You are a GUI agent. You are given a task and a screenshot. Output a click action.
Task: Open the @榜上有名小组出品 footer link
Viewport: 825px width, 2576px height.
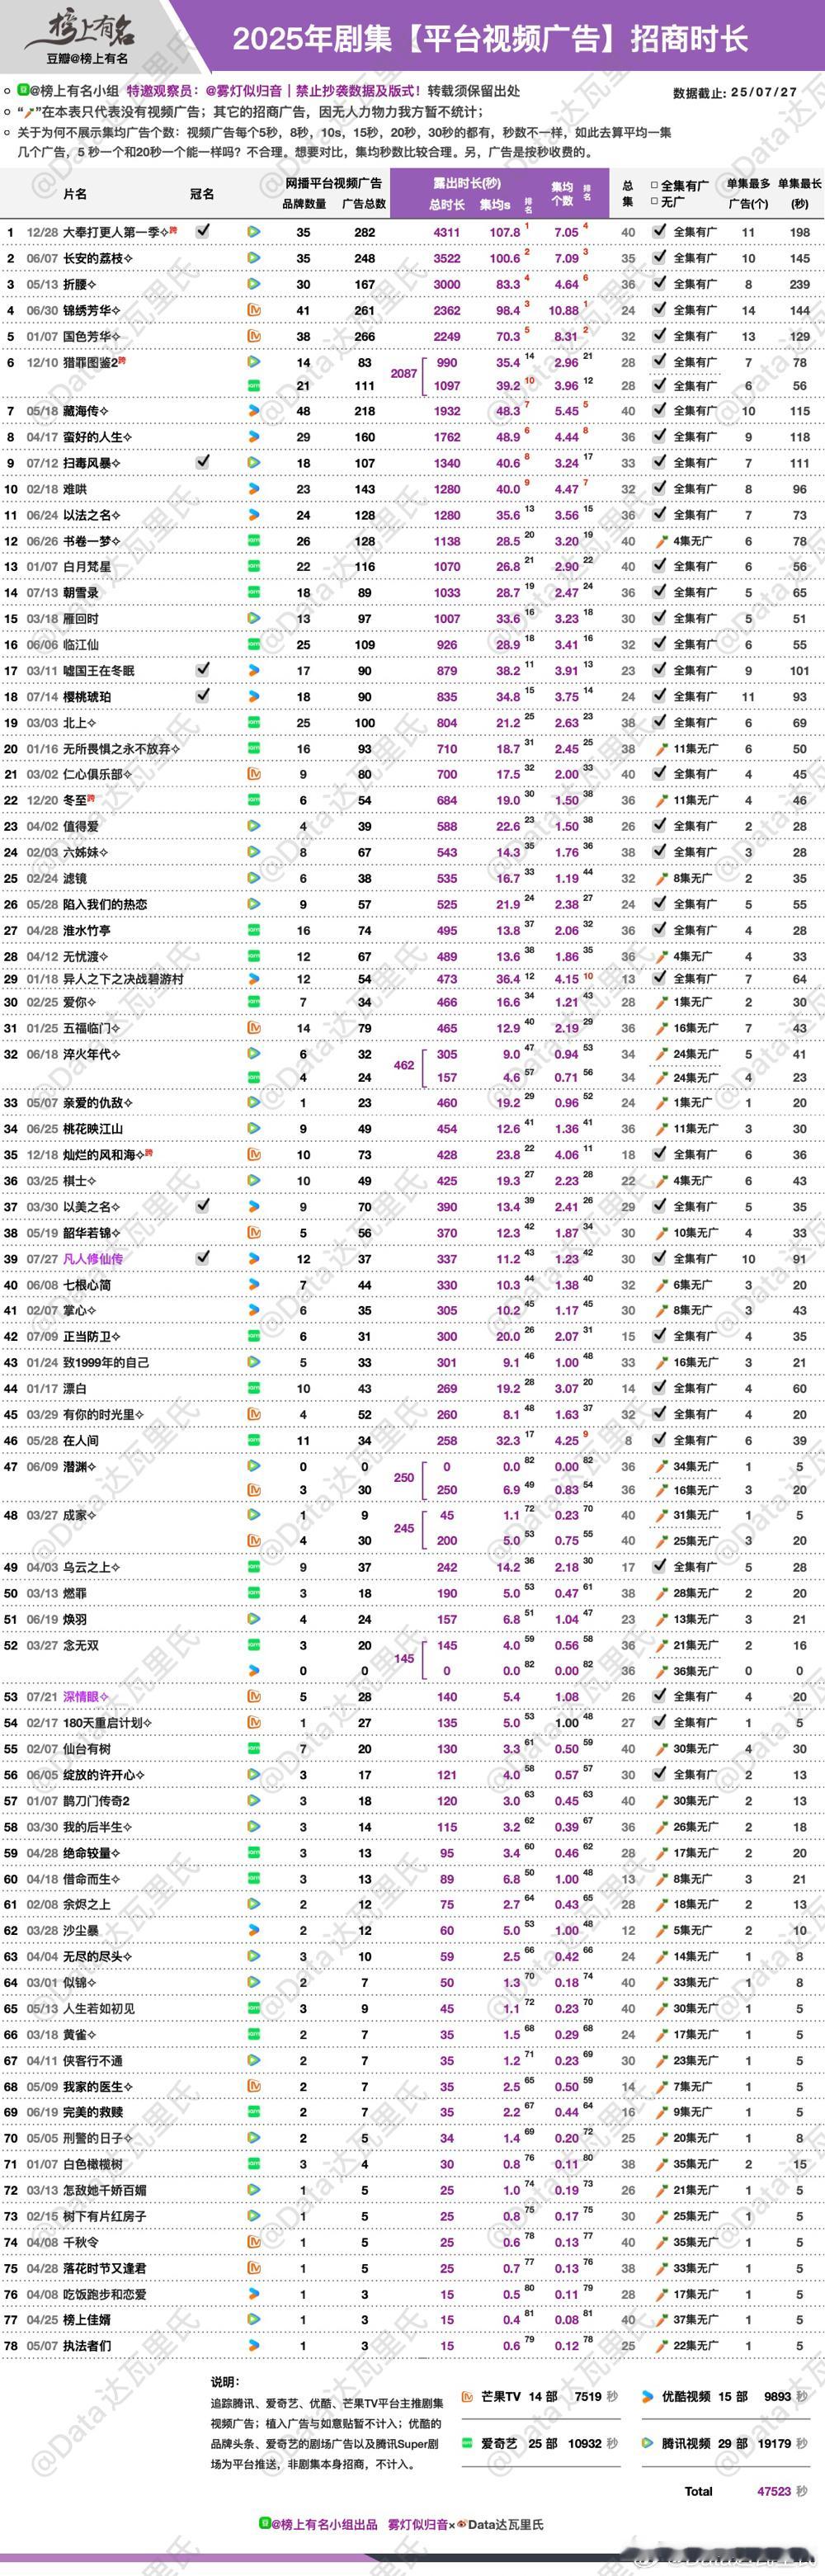click(x=324, y=2524)
